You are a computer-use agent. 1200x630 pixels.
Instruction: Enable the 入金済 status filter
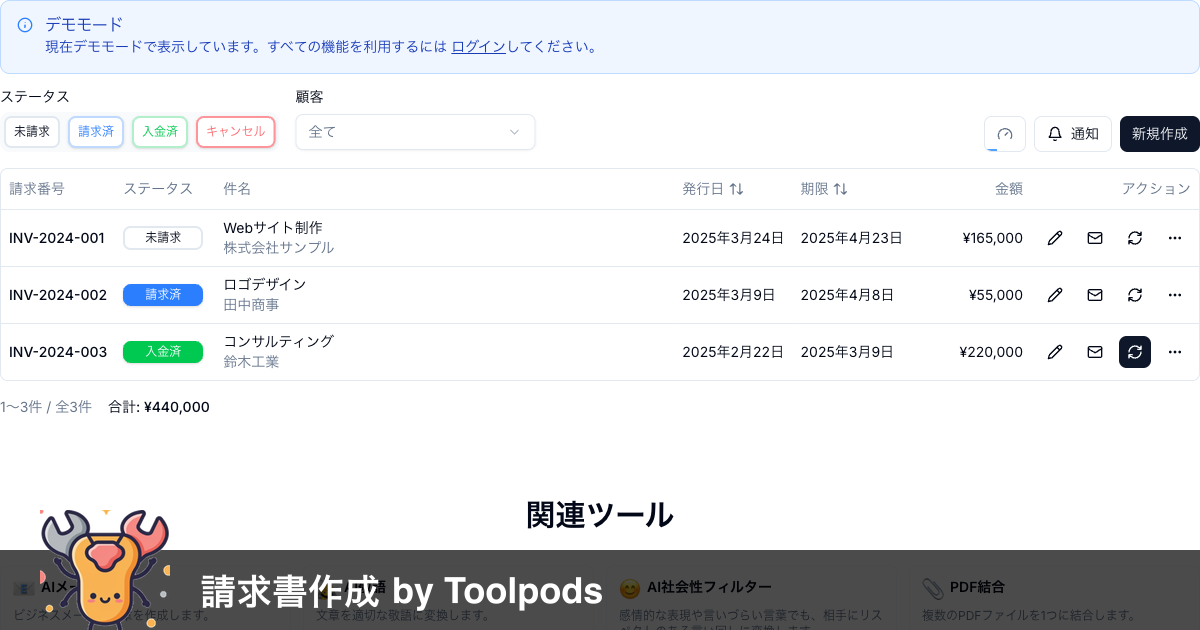(159, 131)
